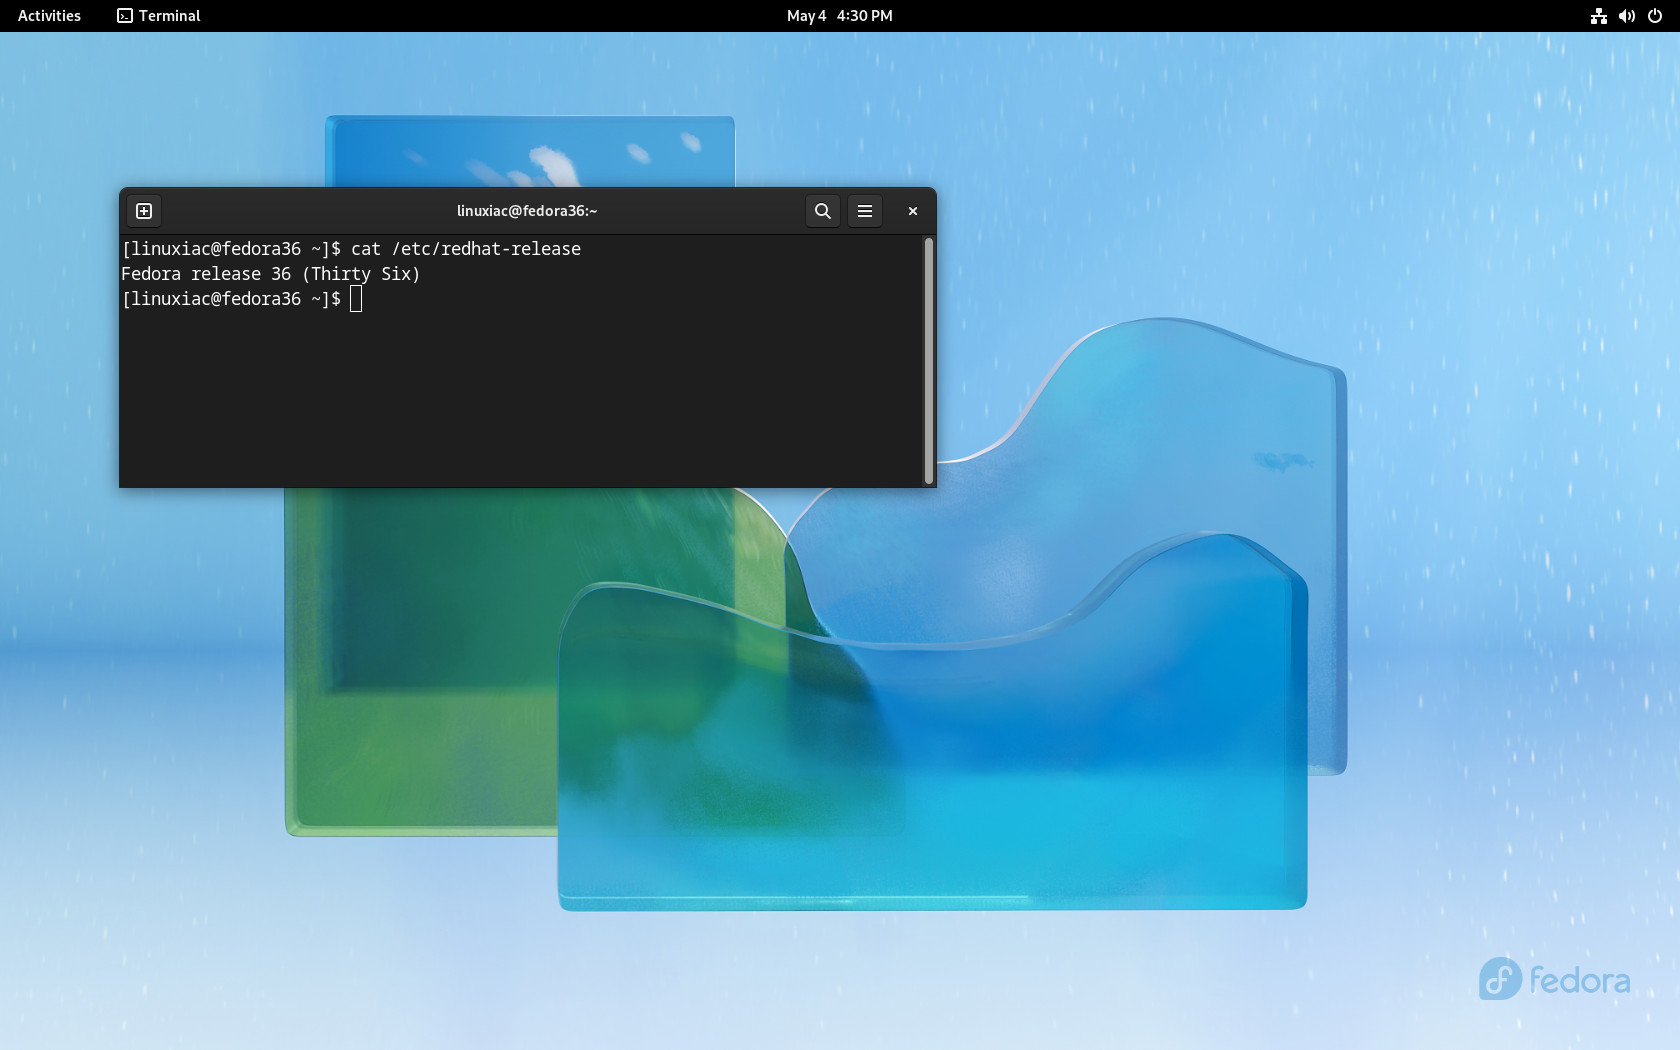Click the 'Fedora release 36 (Thirty Six)' output
The image size is (1680, 1050).
271,274
